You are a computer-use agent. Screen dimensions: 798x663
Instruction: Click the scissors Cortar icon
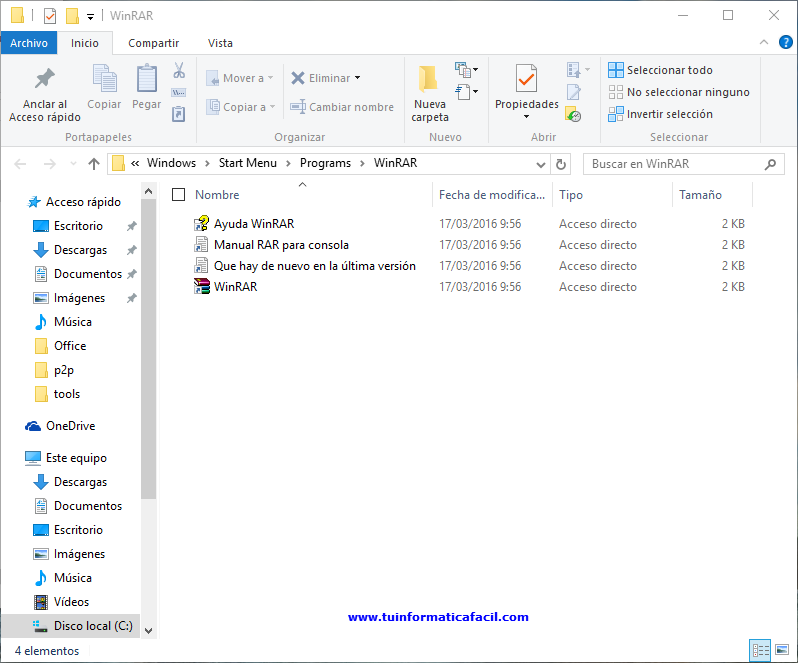point(179,70)
